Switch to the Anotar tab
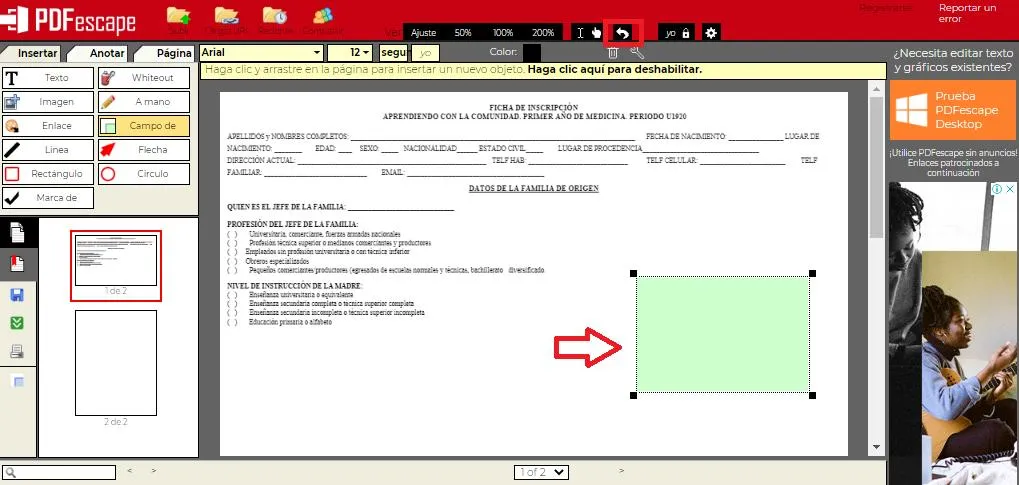 [x=106, y=53]
